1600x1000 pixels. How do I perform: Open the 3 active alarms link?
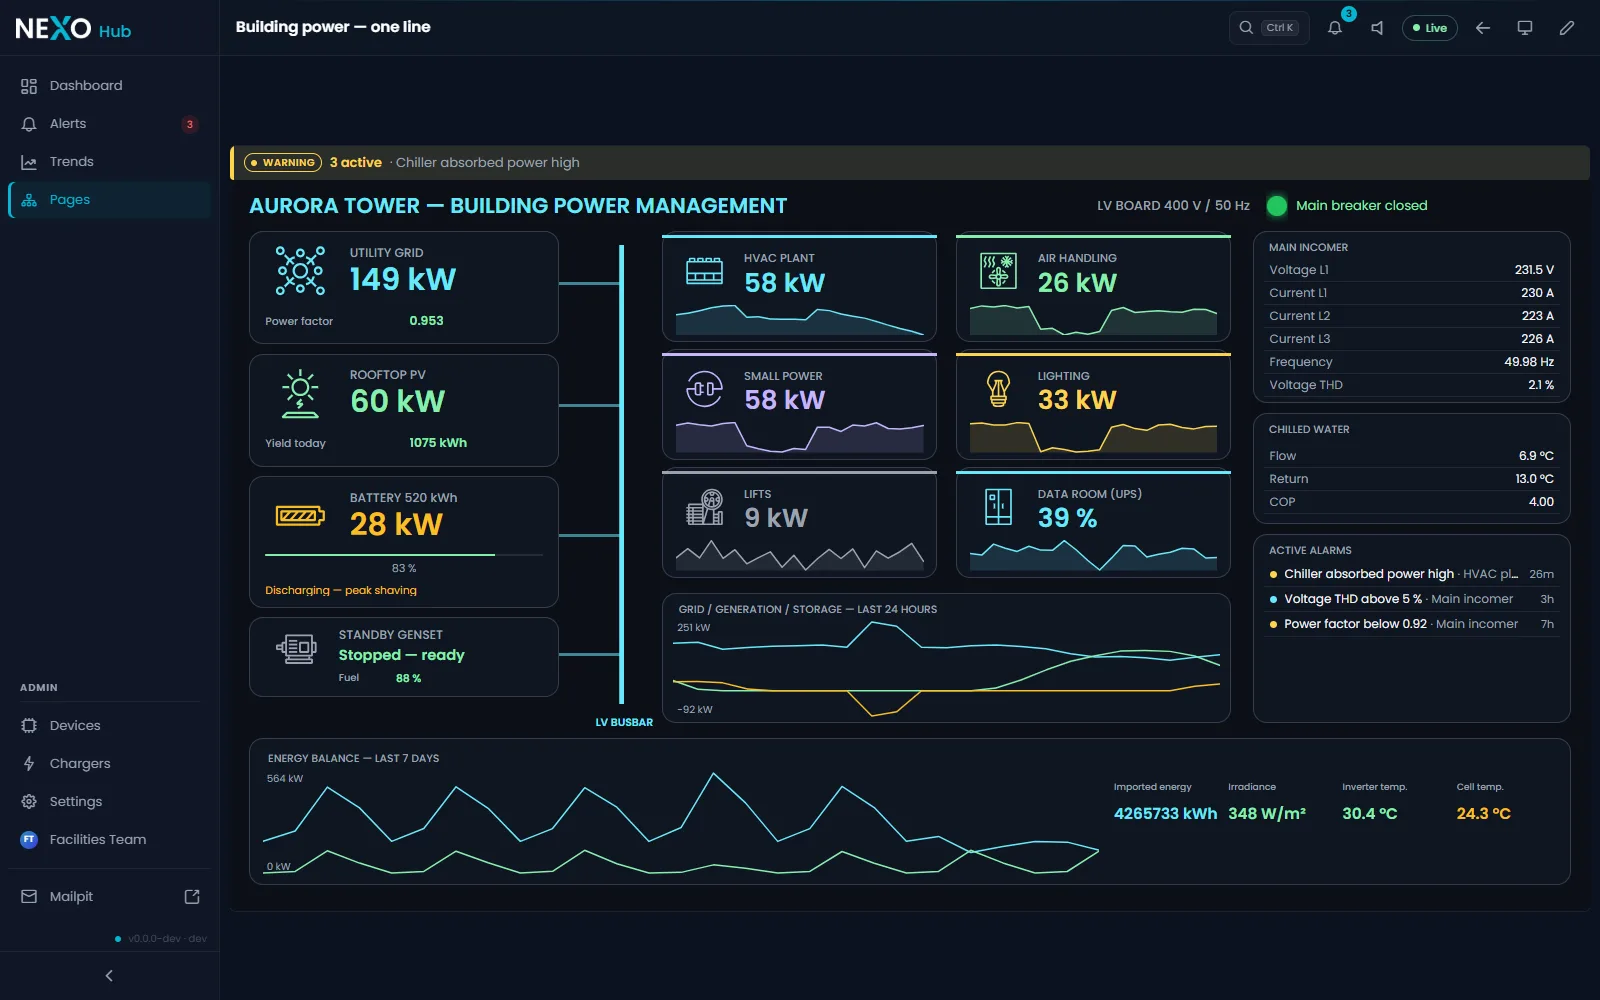[x=356, y=163]
